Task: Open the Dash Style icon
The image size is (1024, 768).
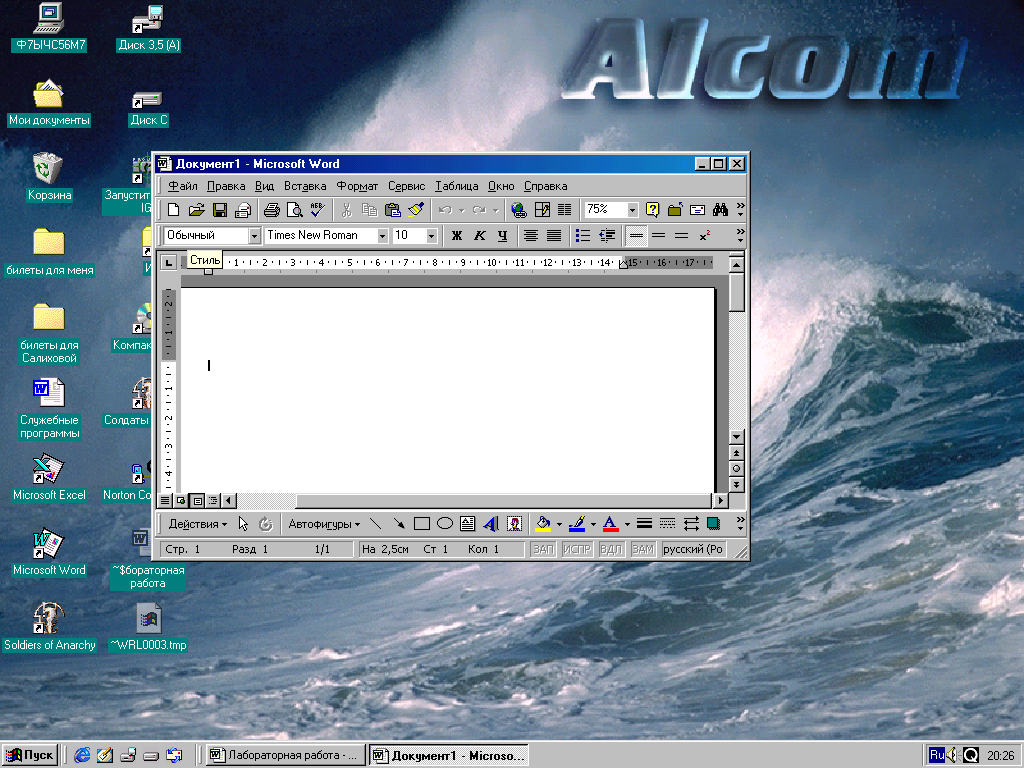Action: 667,524
